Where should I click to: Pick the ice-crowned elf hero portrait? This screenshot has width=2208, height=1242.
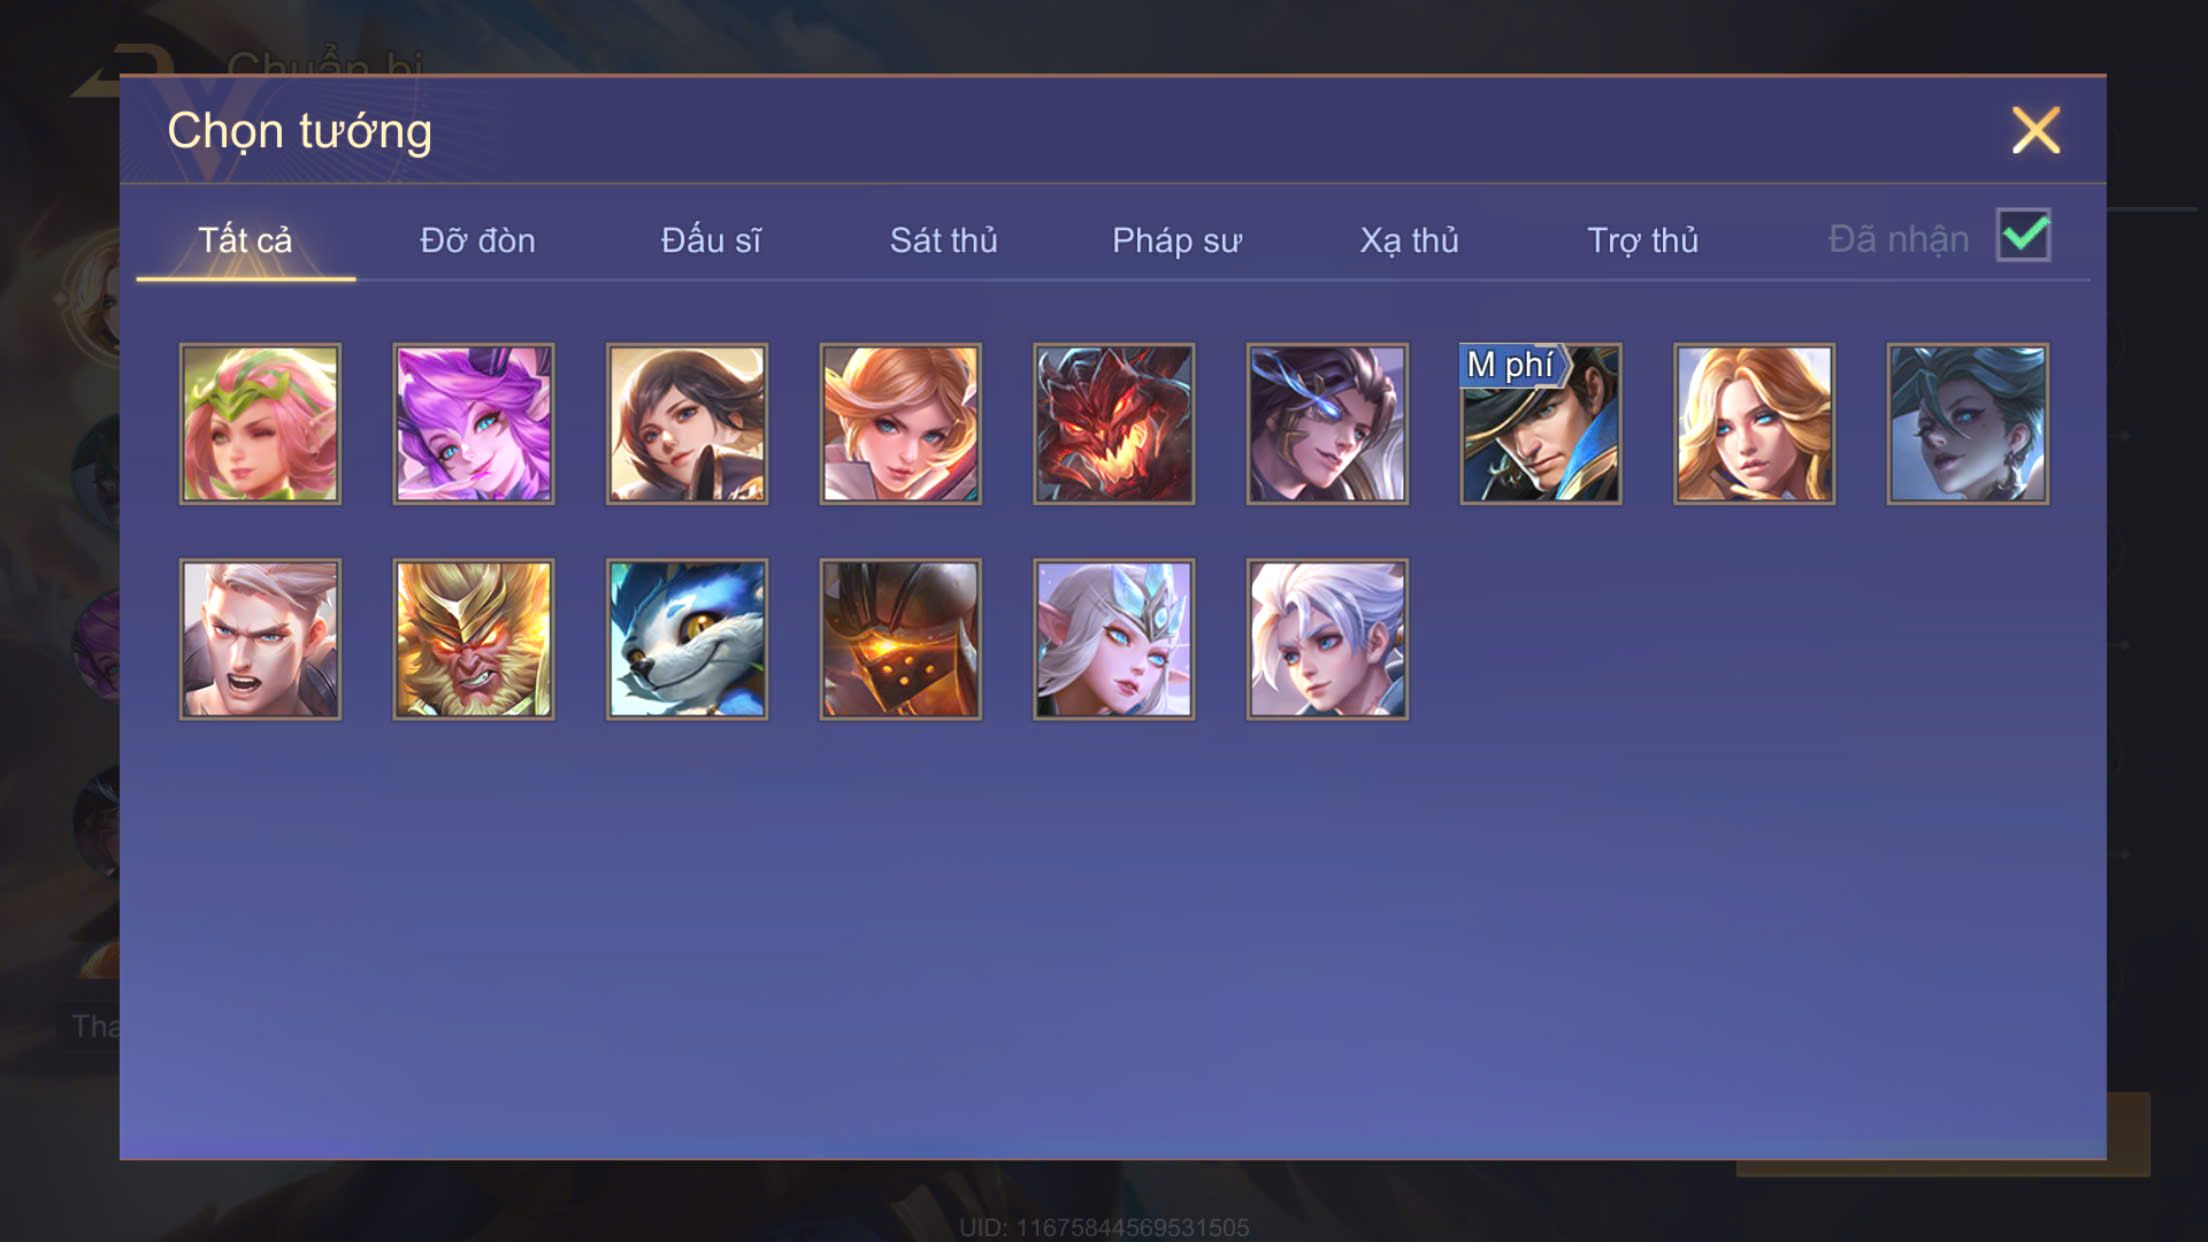click(1114, 639)
